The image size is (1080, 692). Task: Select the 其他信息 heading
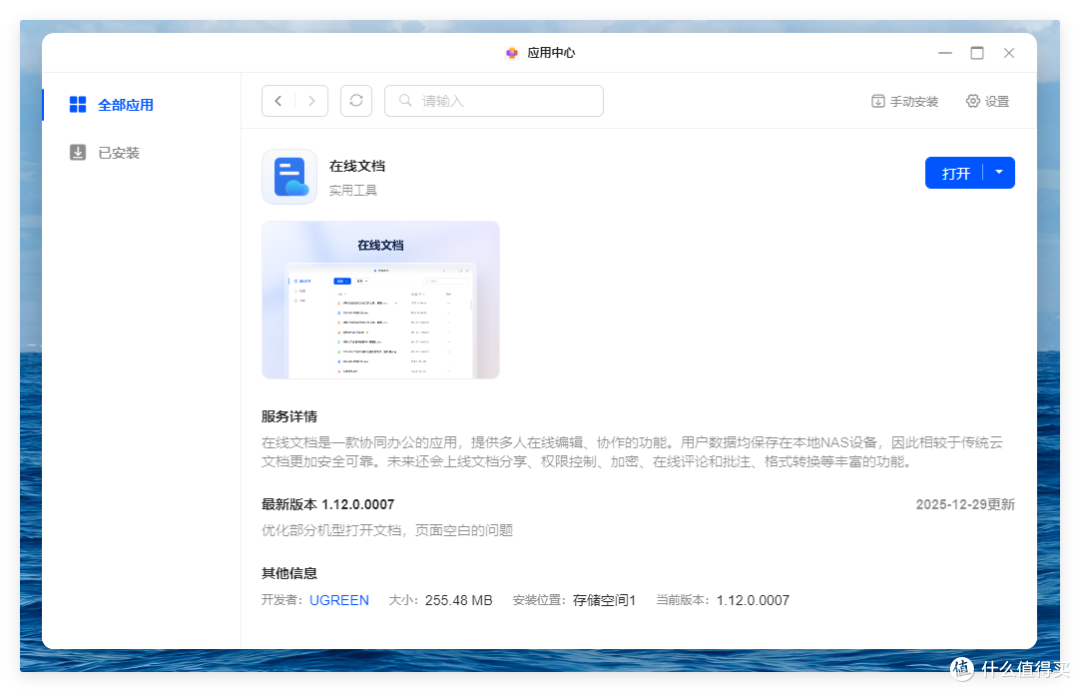289,573
